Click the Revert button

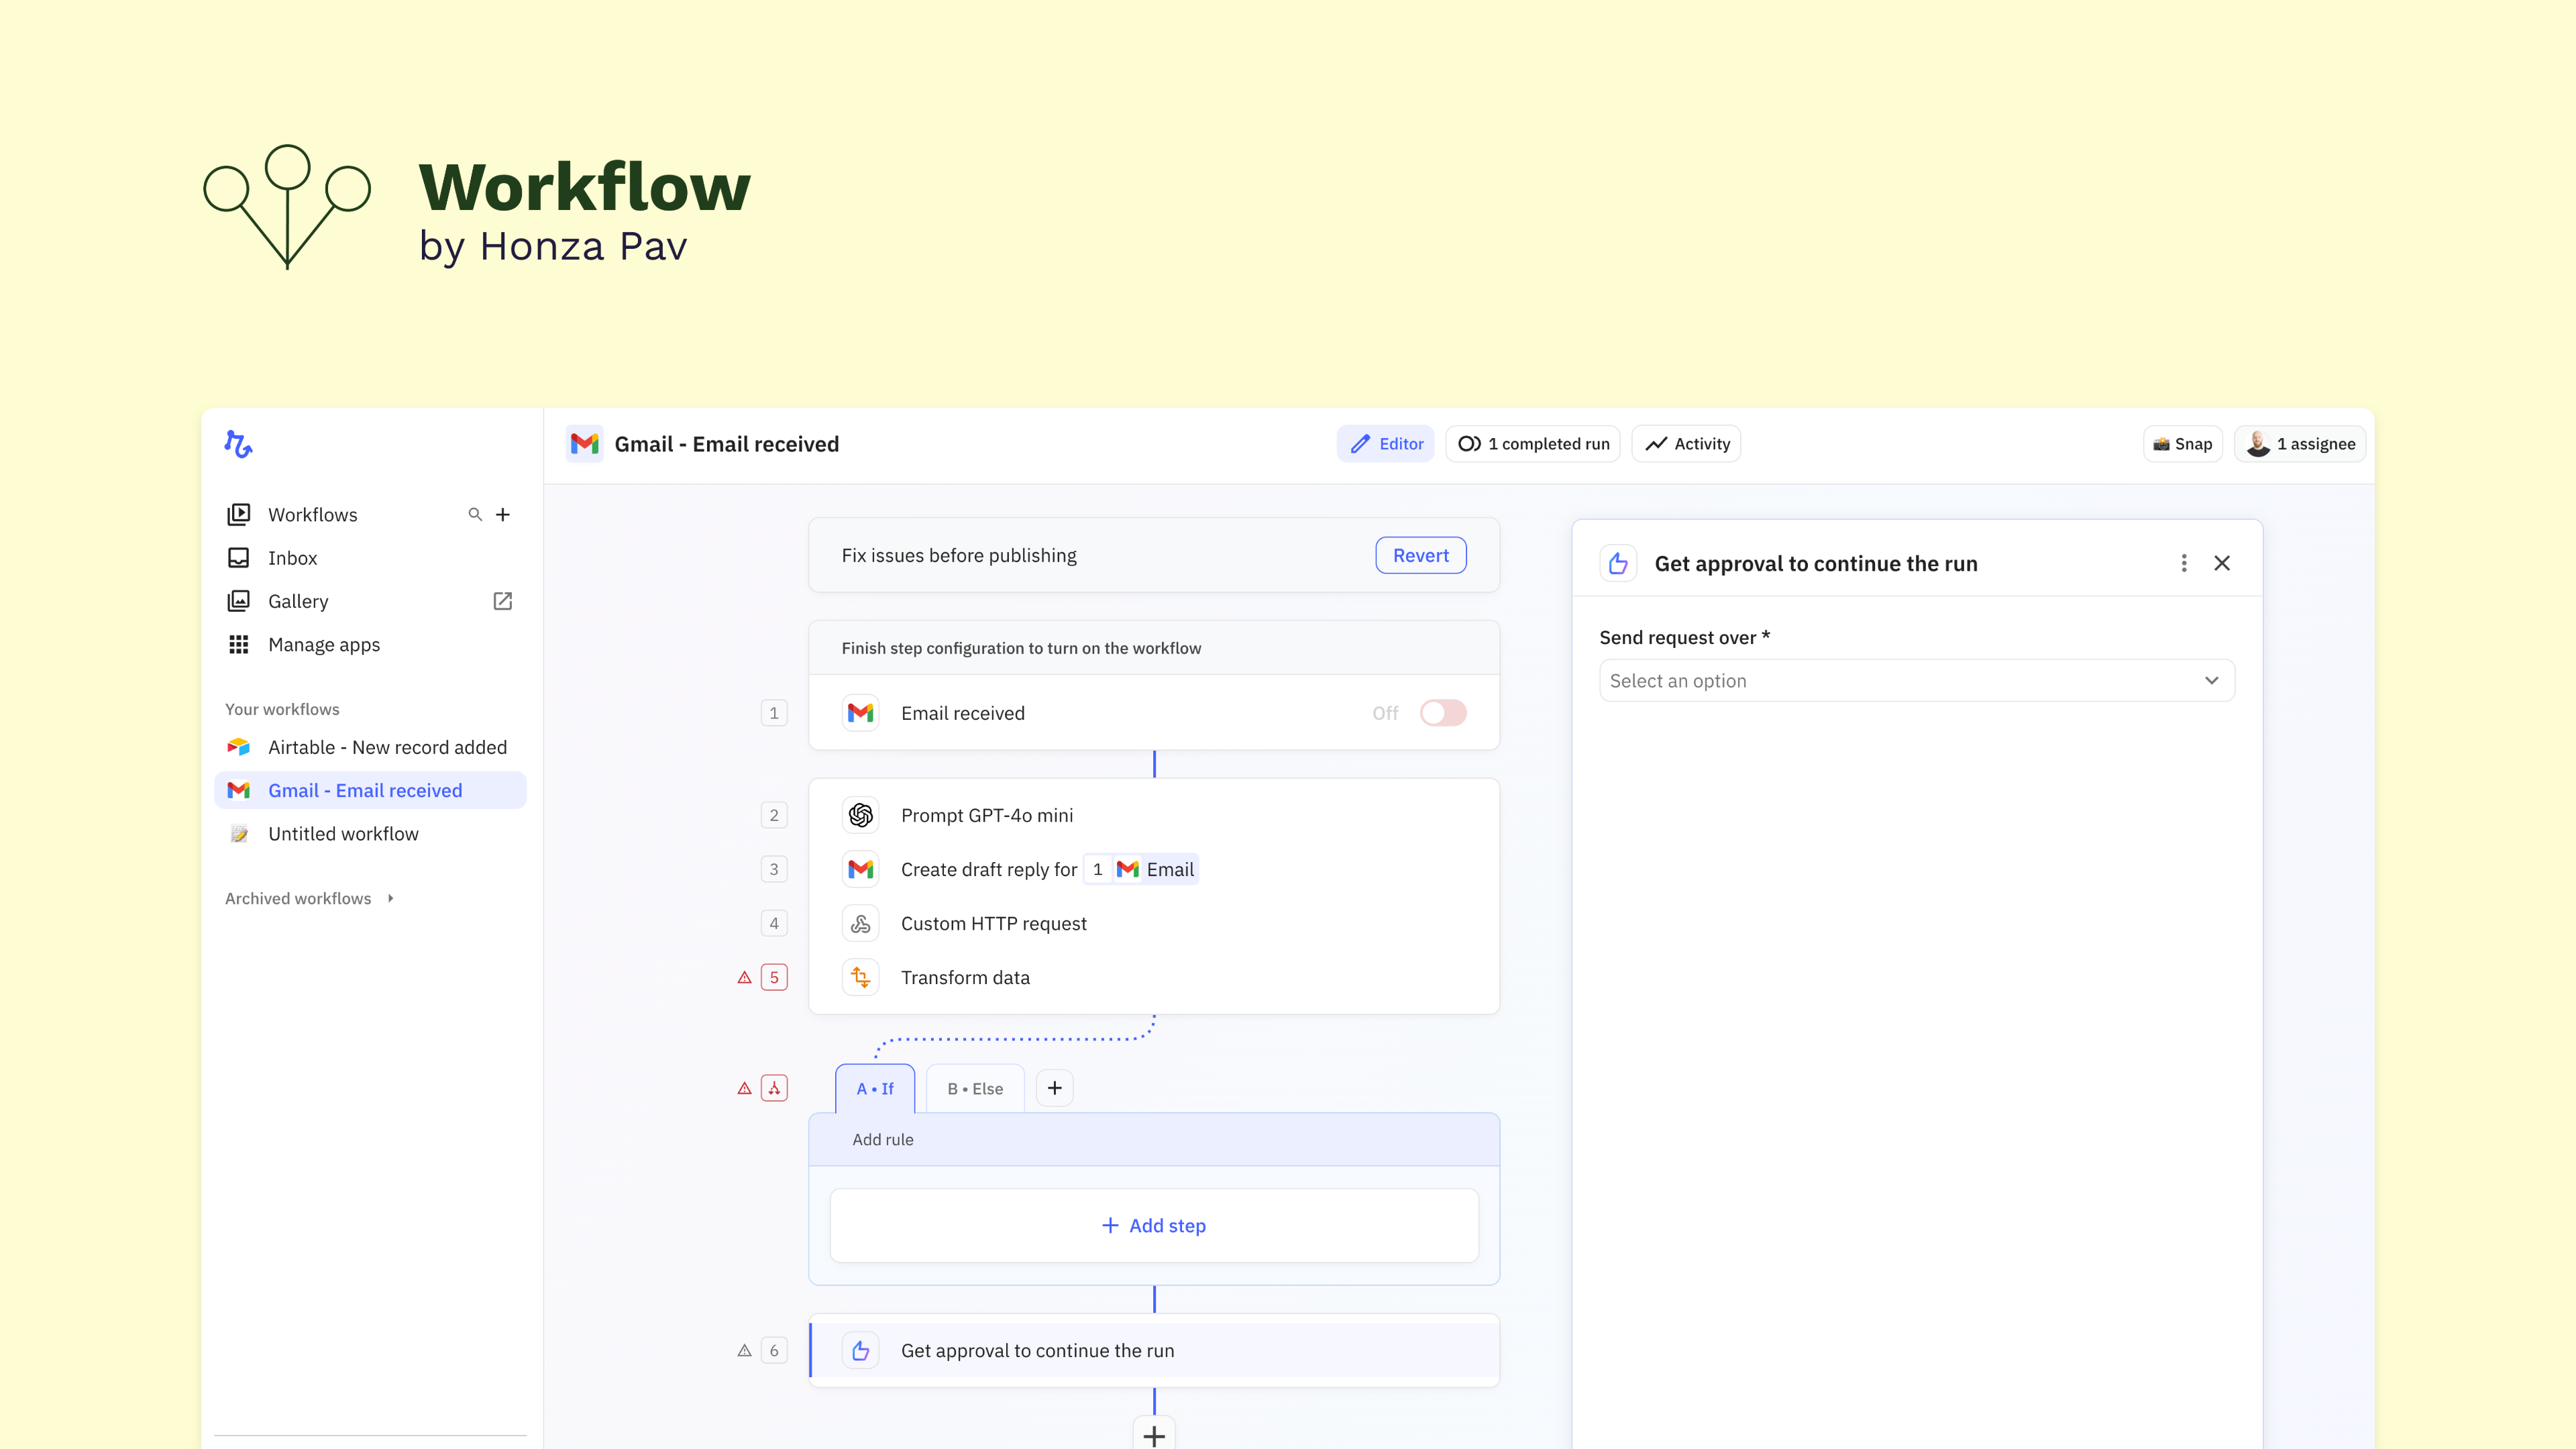(1420, 555)
